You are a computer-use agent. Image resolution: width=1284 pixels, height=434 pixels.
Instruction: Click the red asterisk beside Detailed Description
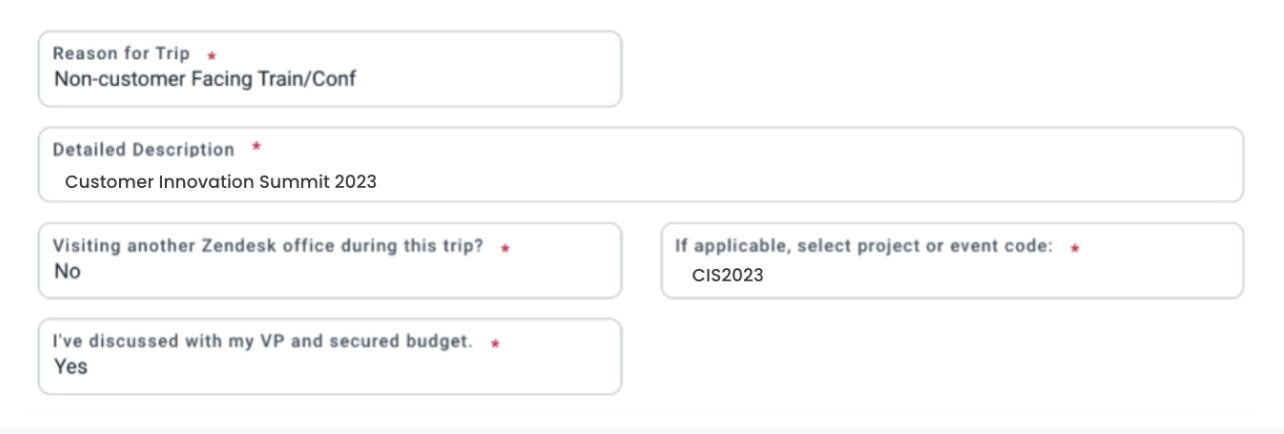(256, 148)
